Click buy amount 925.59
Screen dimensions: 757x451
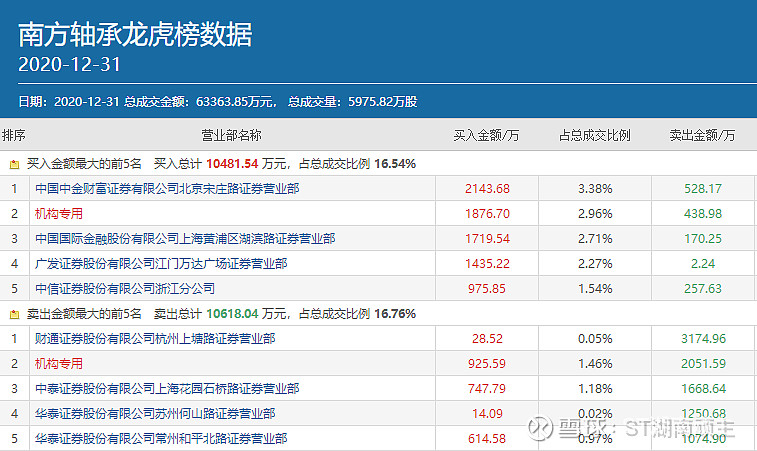tap(487, 364)
